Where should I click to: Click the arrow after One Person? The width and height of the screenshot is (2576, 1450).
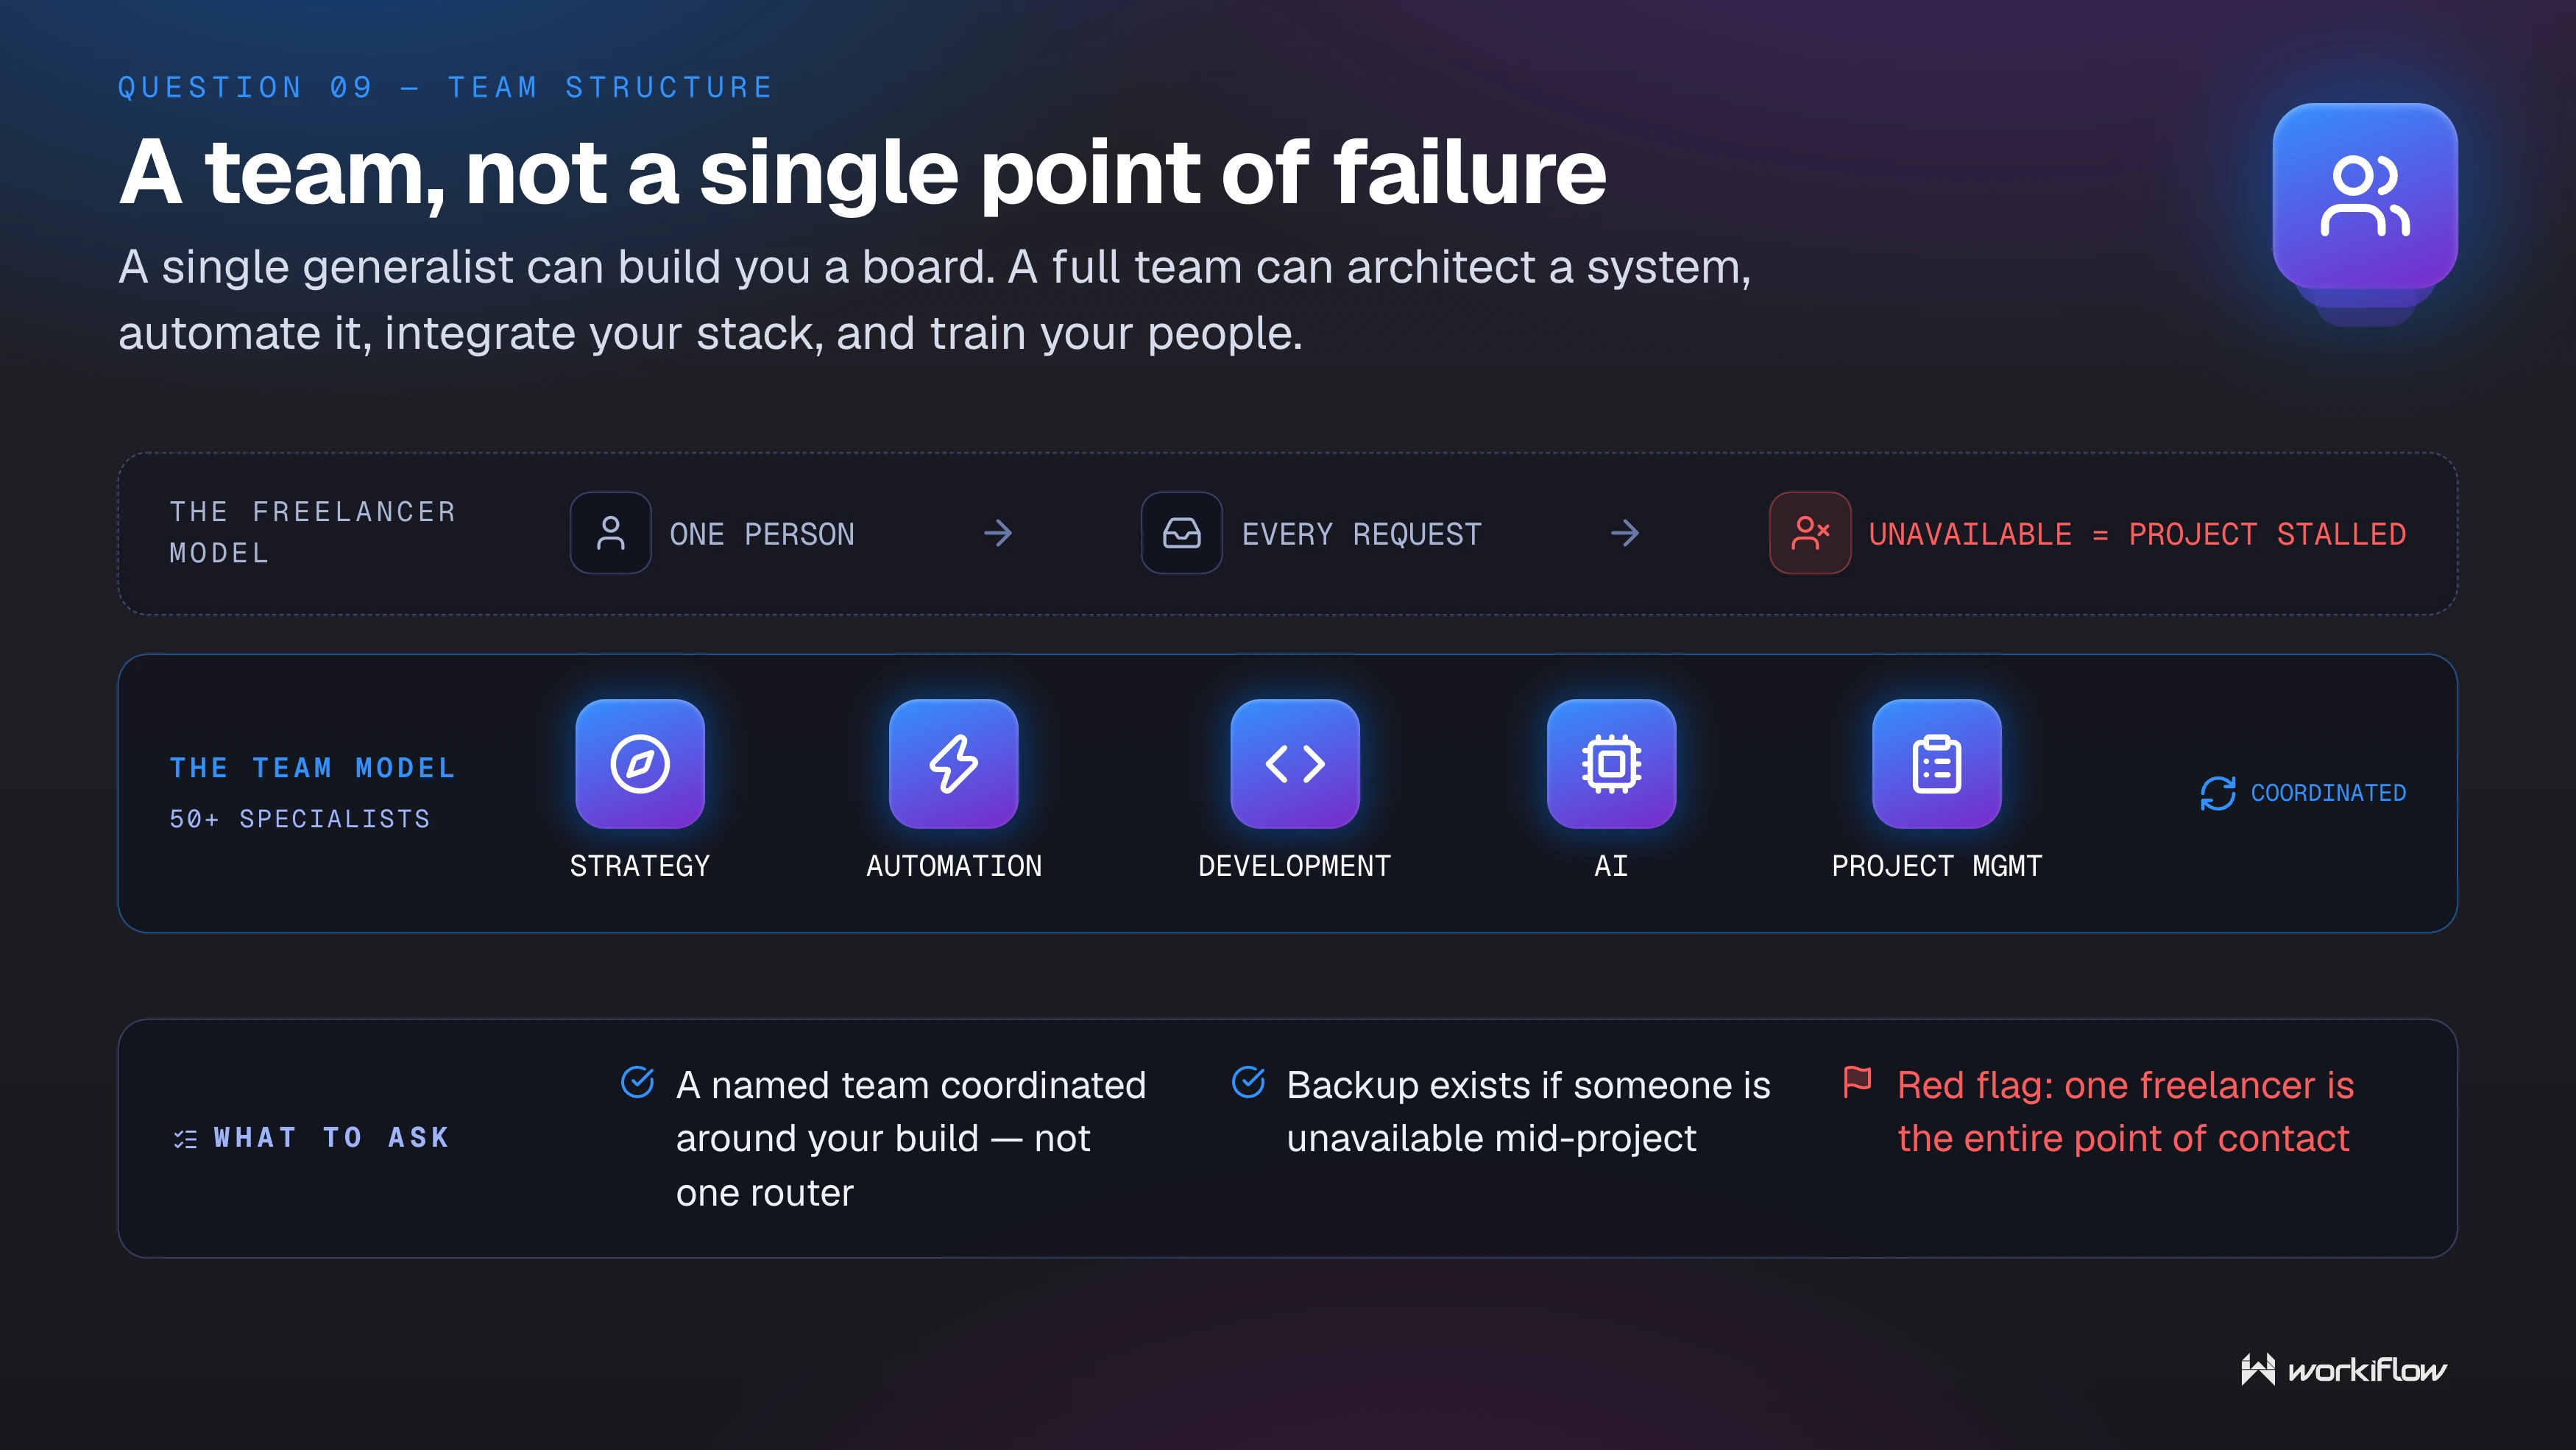(998, 533)
